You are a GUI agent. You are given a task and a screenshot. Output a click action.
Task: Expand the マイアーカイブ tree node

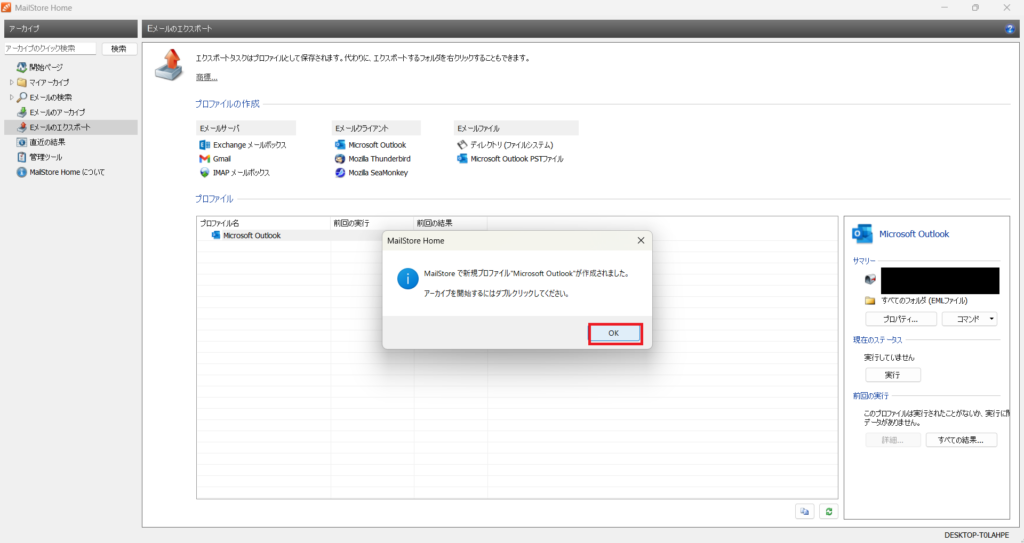[x=11, y=82]
